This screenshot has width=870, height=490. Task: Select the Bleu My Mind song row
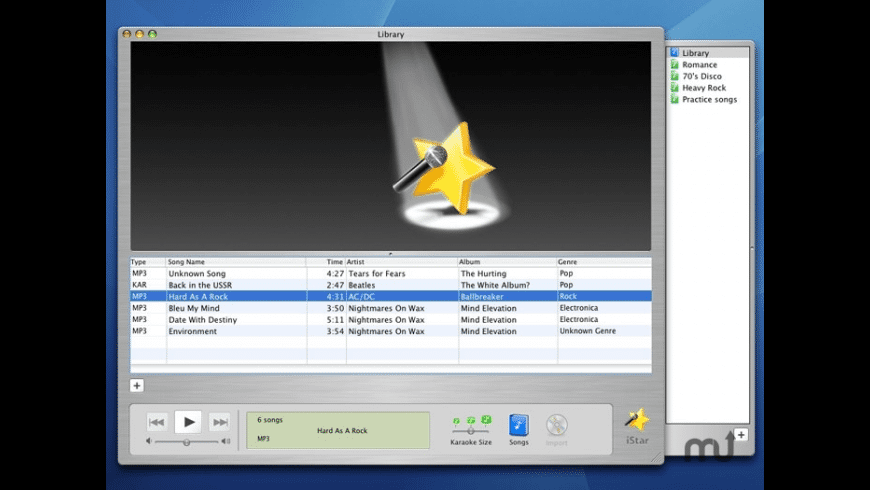(x=390, y=308)
